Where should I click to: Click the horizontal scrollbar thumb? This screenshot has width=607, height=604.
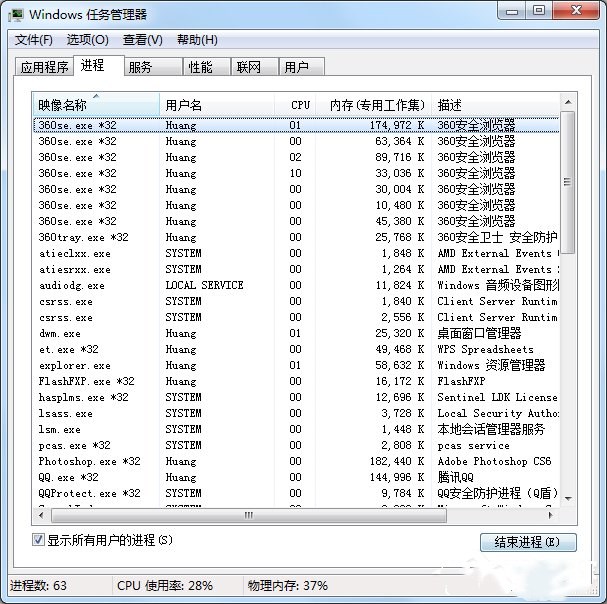coord(249,515)
